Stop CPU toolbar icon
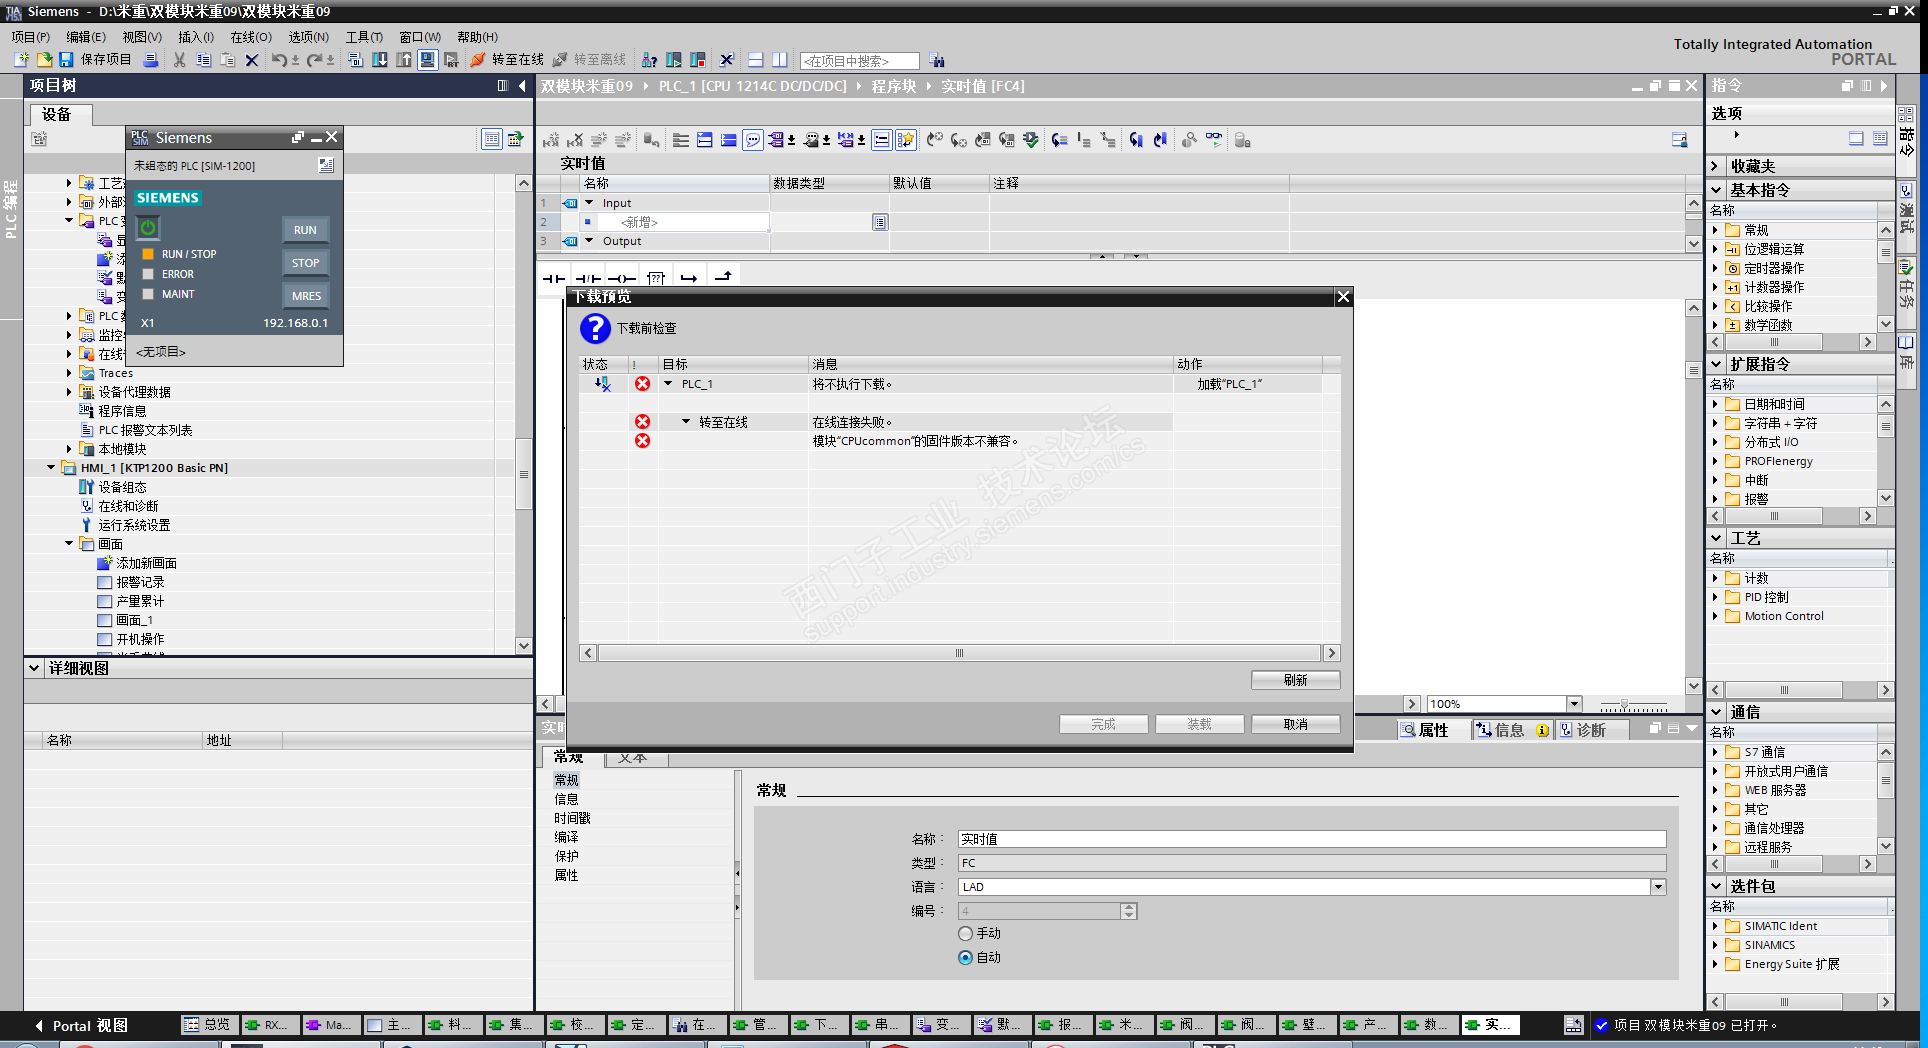 [x=698, y=60]
